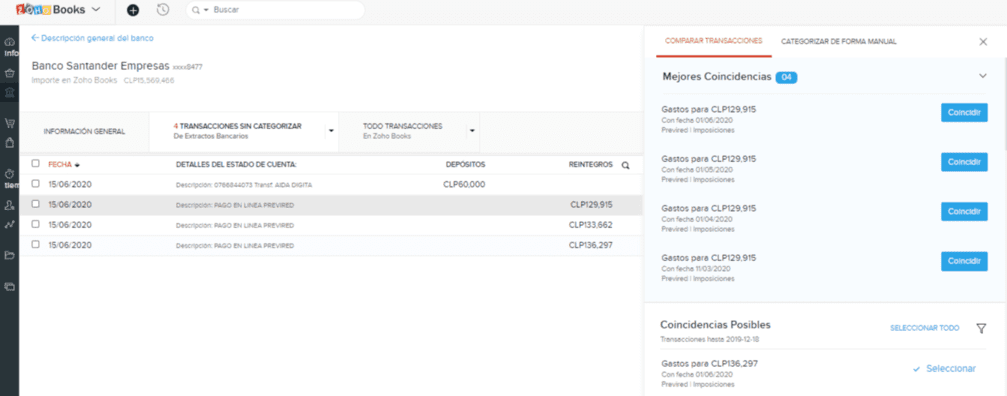
Task: Click Seleccionar for CLP136,297 expense
Action: click(944, 369)
